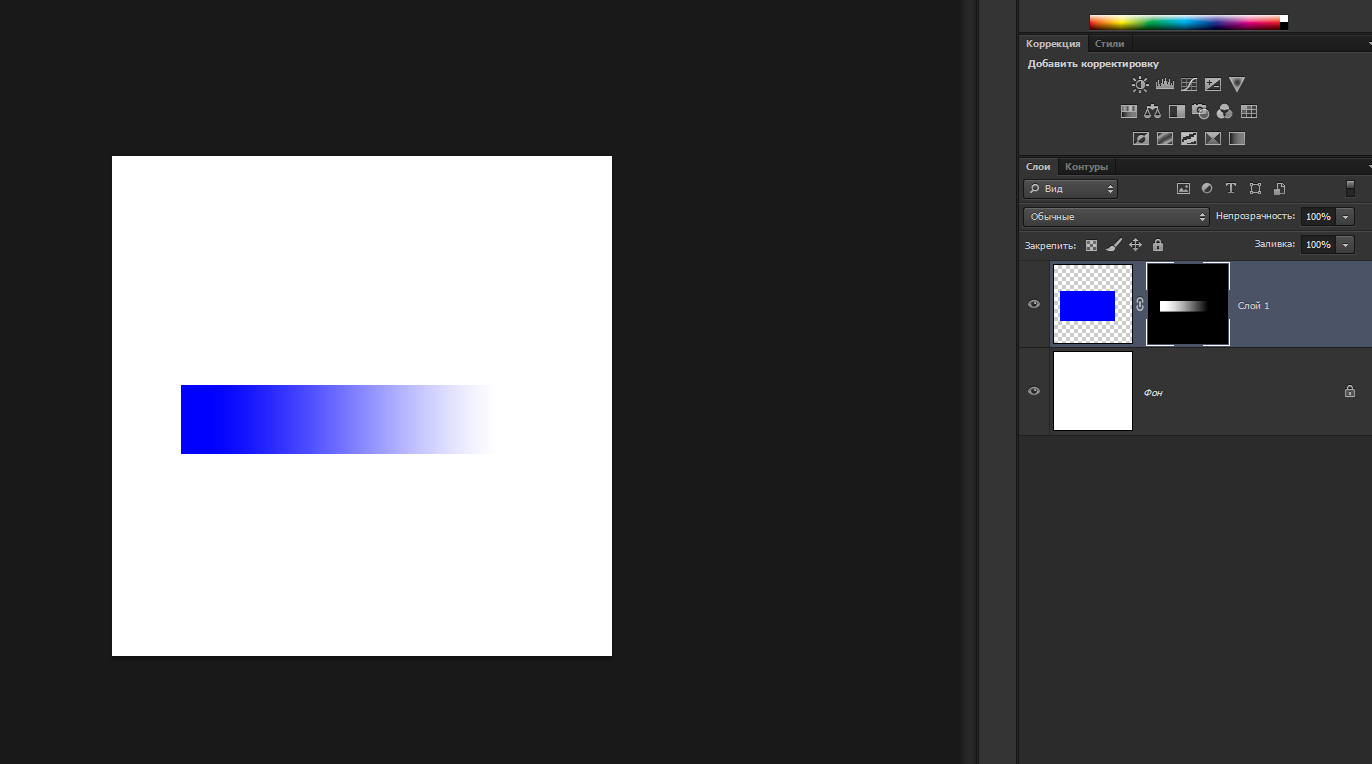The height and width of the screenshot is (764, 1372).
Task: Click the Слой 1 layer name
Action: [1253, 306]
